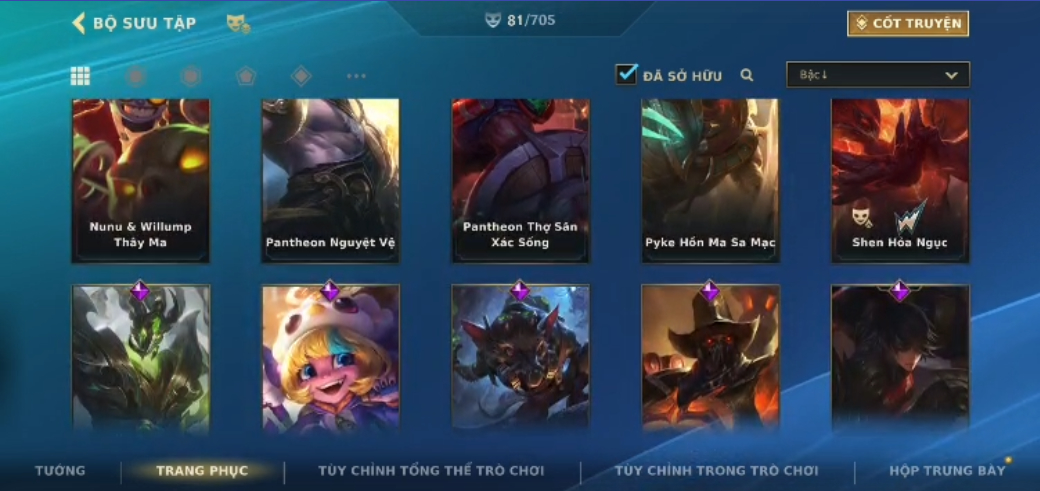Open the Tùy Chỉnh Tổng Thể Trò Chơi tab
This screenshot has height=491, width=1040.
[x=431, y=471]
